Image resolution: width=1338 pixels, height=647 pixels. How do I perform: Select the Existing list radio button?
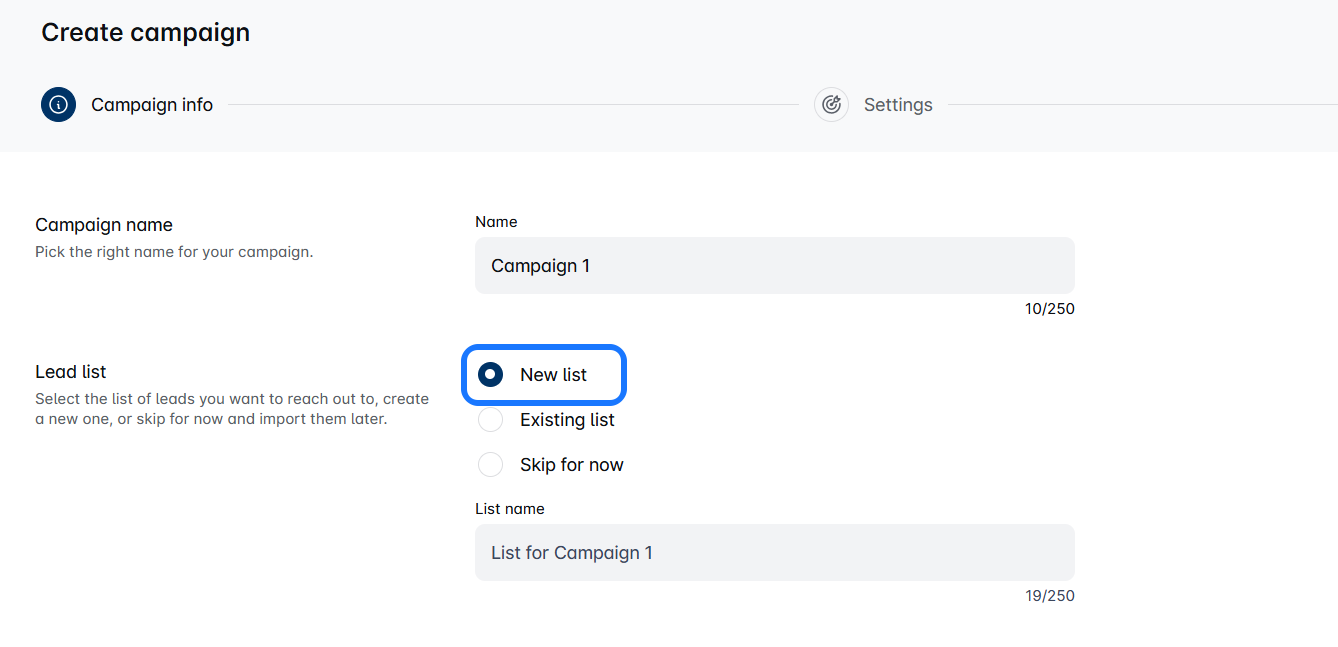490,420
